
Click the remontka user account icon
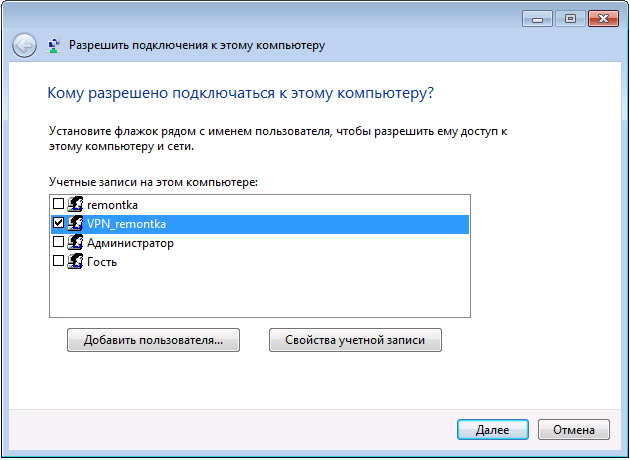tap(75, 205)
